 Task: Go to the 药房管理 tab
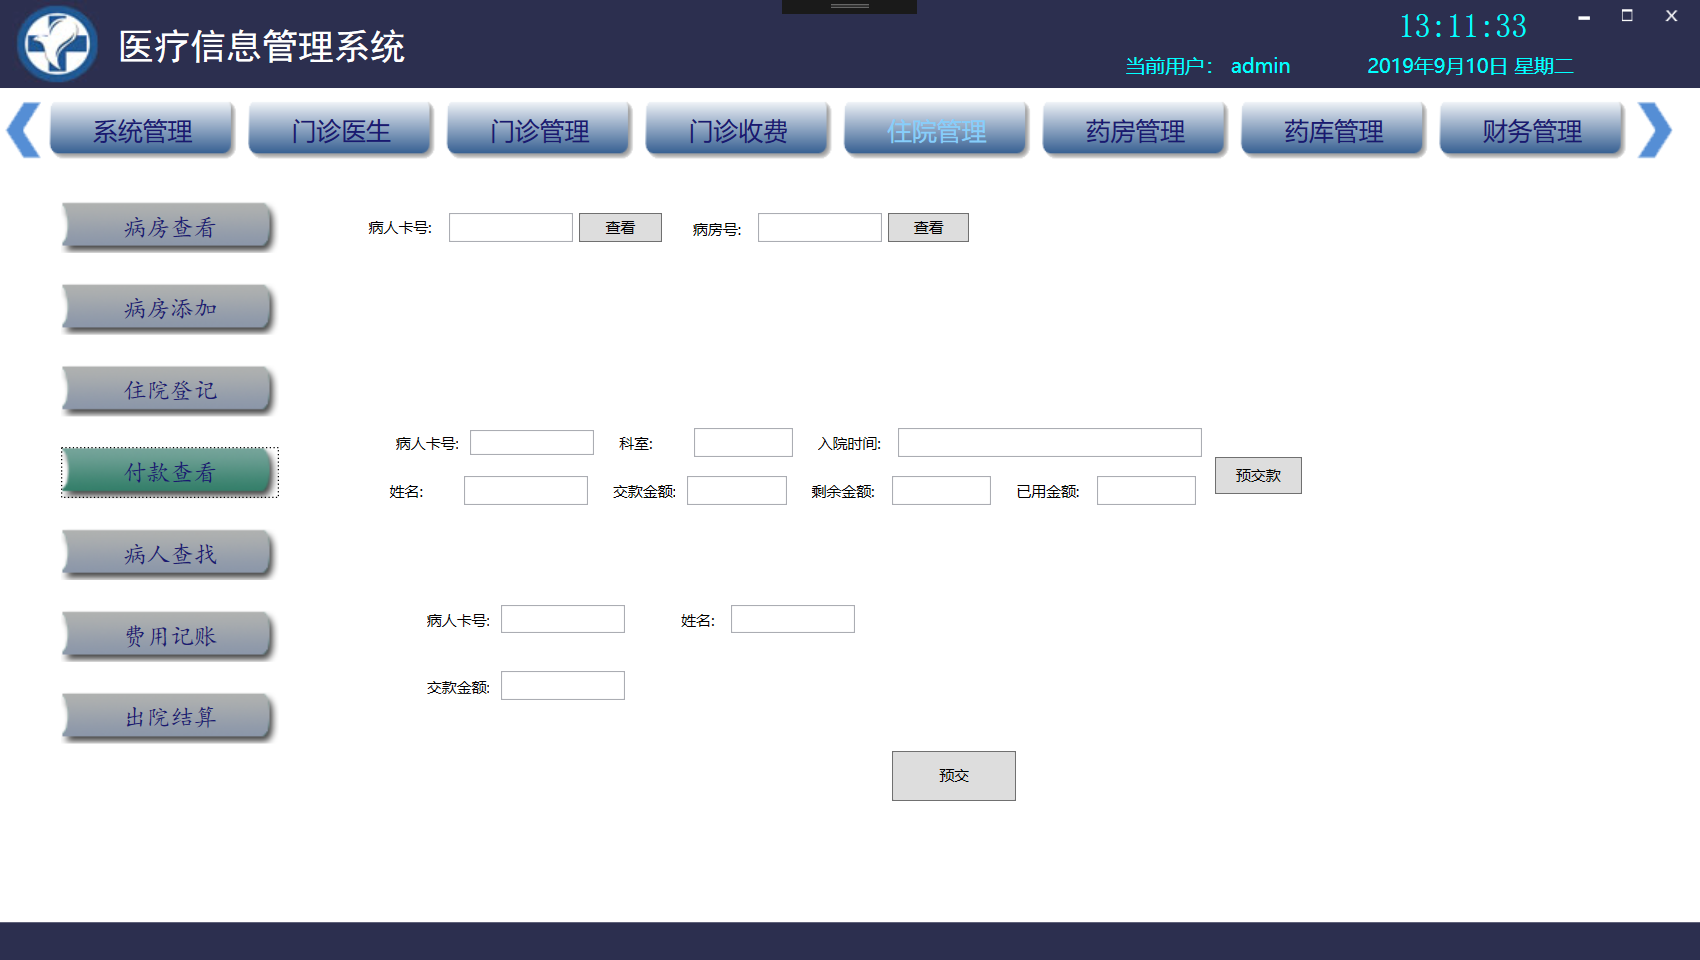click(1135, 130)
